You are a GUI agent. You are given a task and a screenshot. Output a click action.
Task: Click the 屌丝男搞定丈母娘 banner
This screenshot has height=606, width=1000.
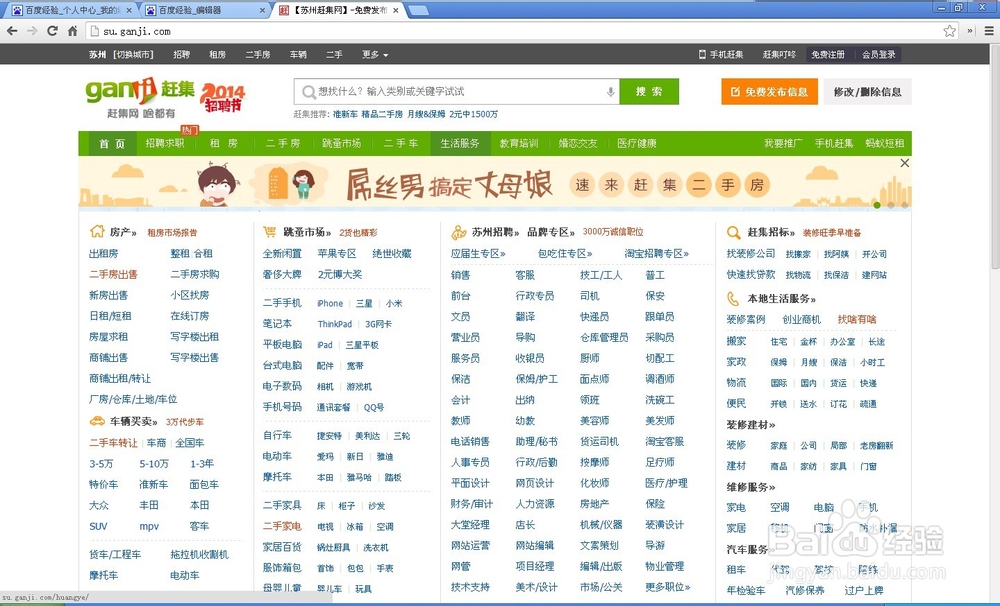click(495, 183)
